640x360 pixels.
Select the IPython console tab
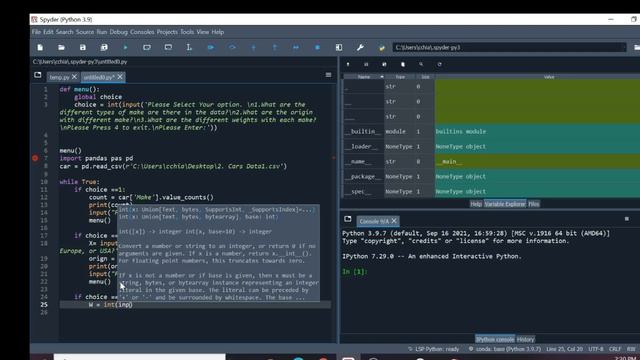point(495,339)
